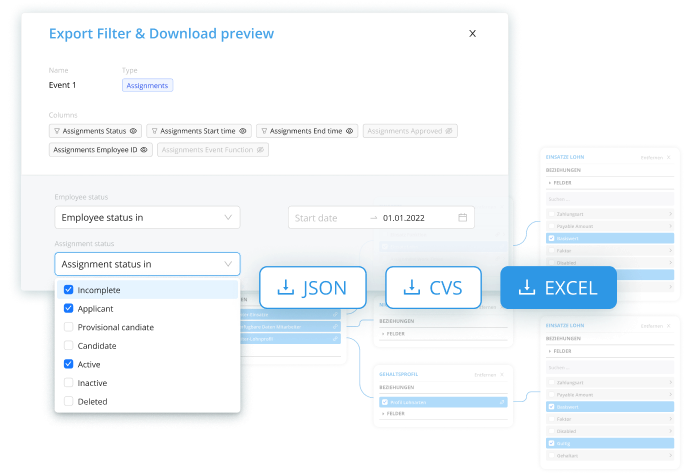The width and height of the screenshot is (700, 475).
Task: Click filter icon on Assignments Status chip
Action: click(57, 131)
